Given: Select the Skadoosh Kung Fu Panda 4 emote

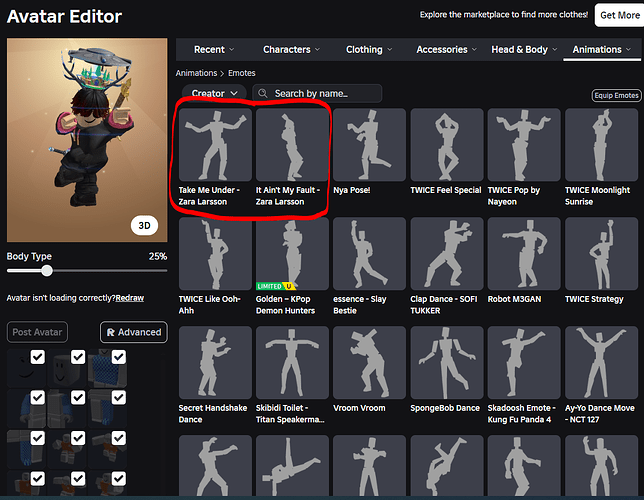Looking at the screenshot, I should [524, 362].
